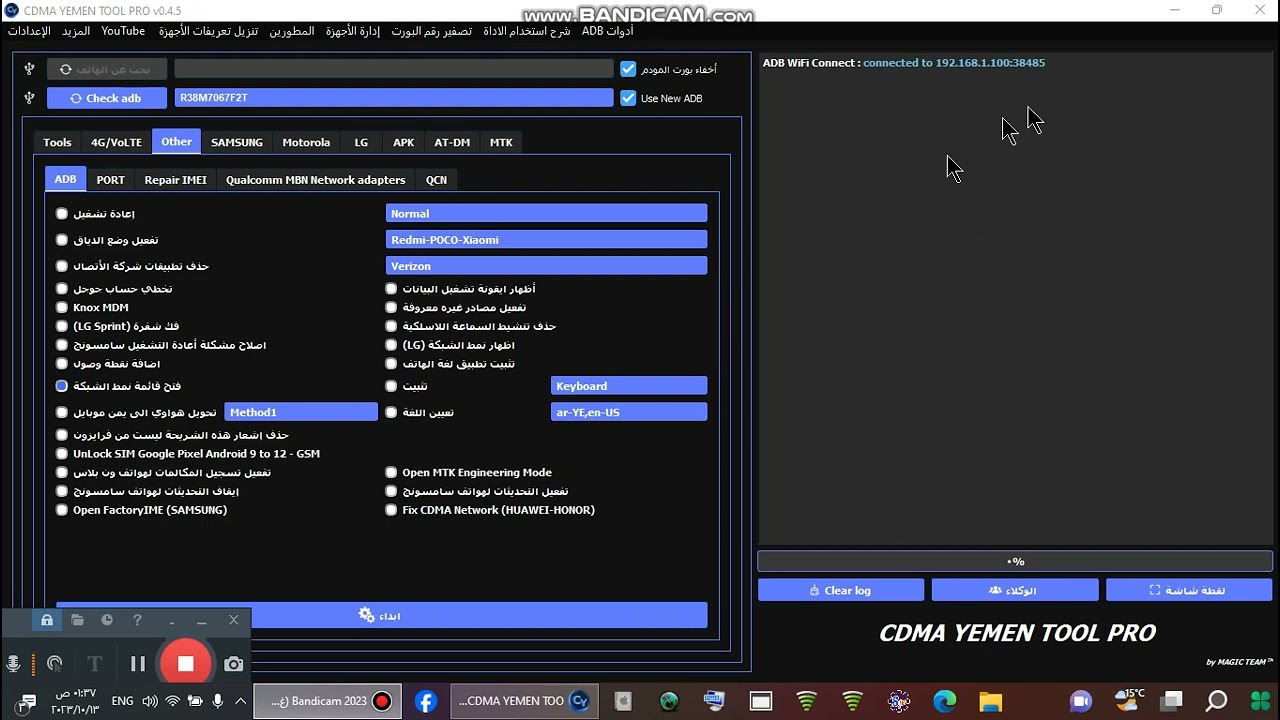Click the gear icon on the ابداء start bar
This screenshot has height=720, width=1280.
point(366,615)
